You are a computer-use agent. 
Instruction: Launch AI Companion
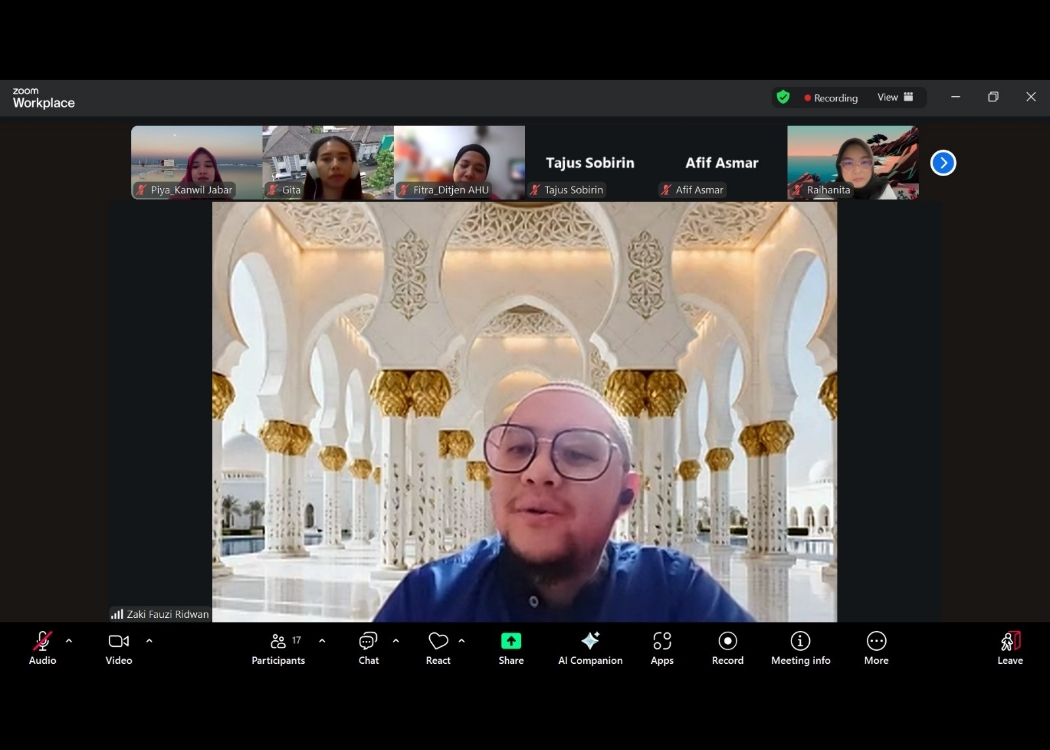tap(590, 647)
